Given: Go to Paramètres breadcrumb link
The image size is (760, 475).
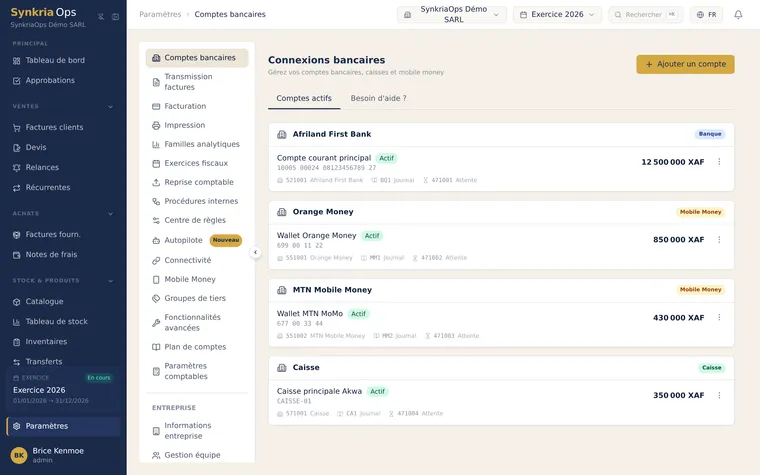Looking at the screenshot, I should [160, 15].
